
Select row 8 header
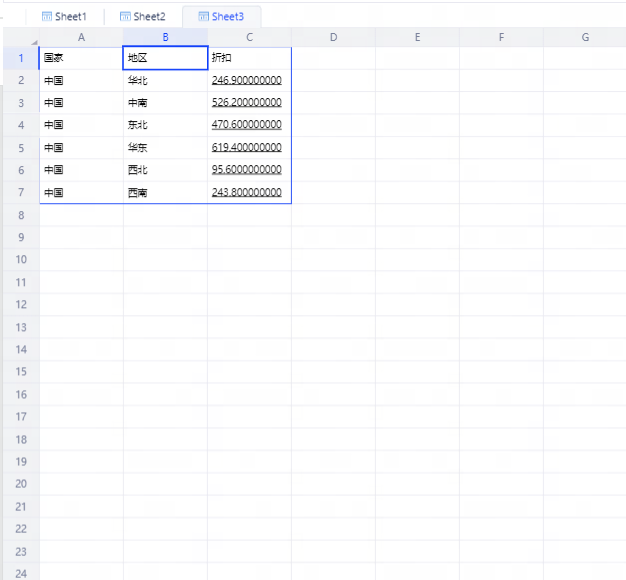pyautogui.click(x=20, y=215)
